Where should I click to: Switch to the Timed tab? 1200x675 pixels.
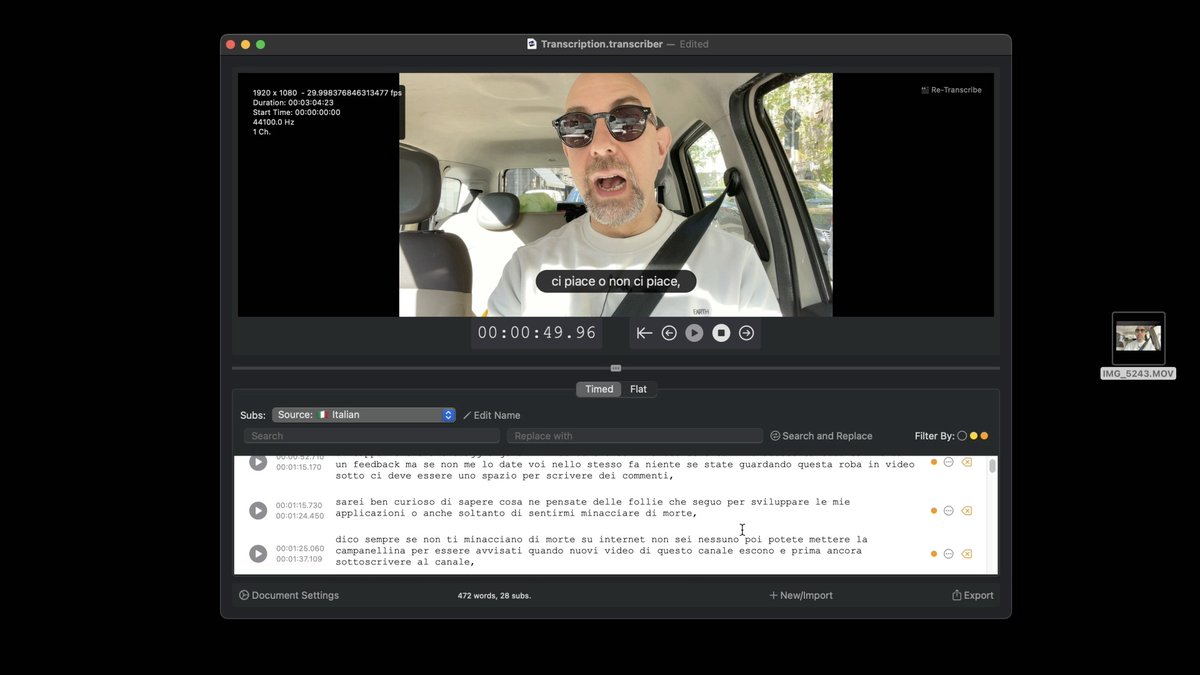click(x=599, y=389)
